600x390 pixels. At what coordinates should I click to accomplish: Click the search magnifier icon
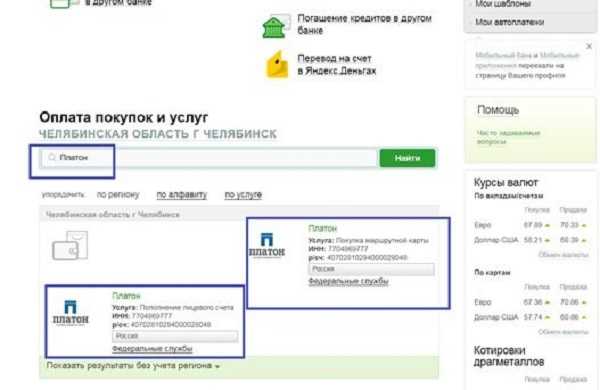click(x=52, y=157)
